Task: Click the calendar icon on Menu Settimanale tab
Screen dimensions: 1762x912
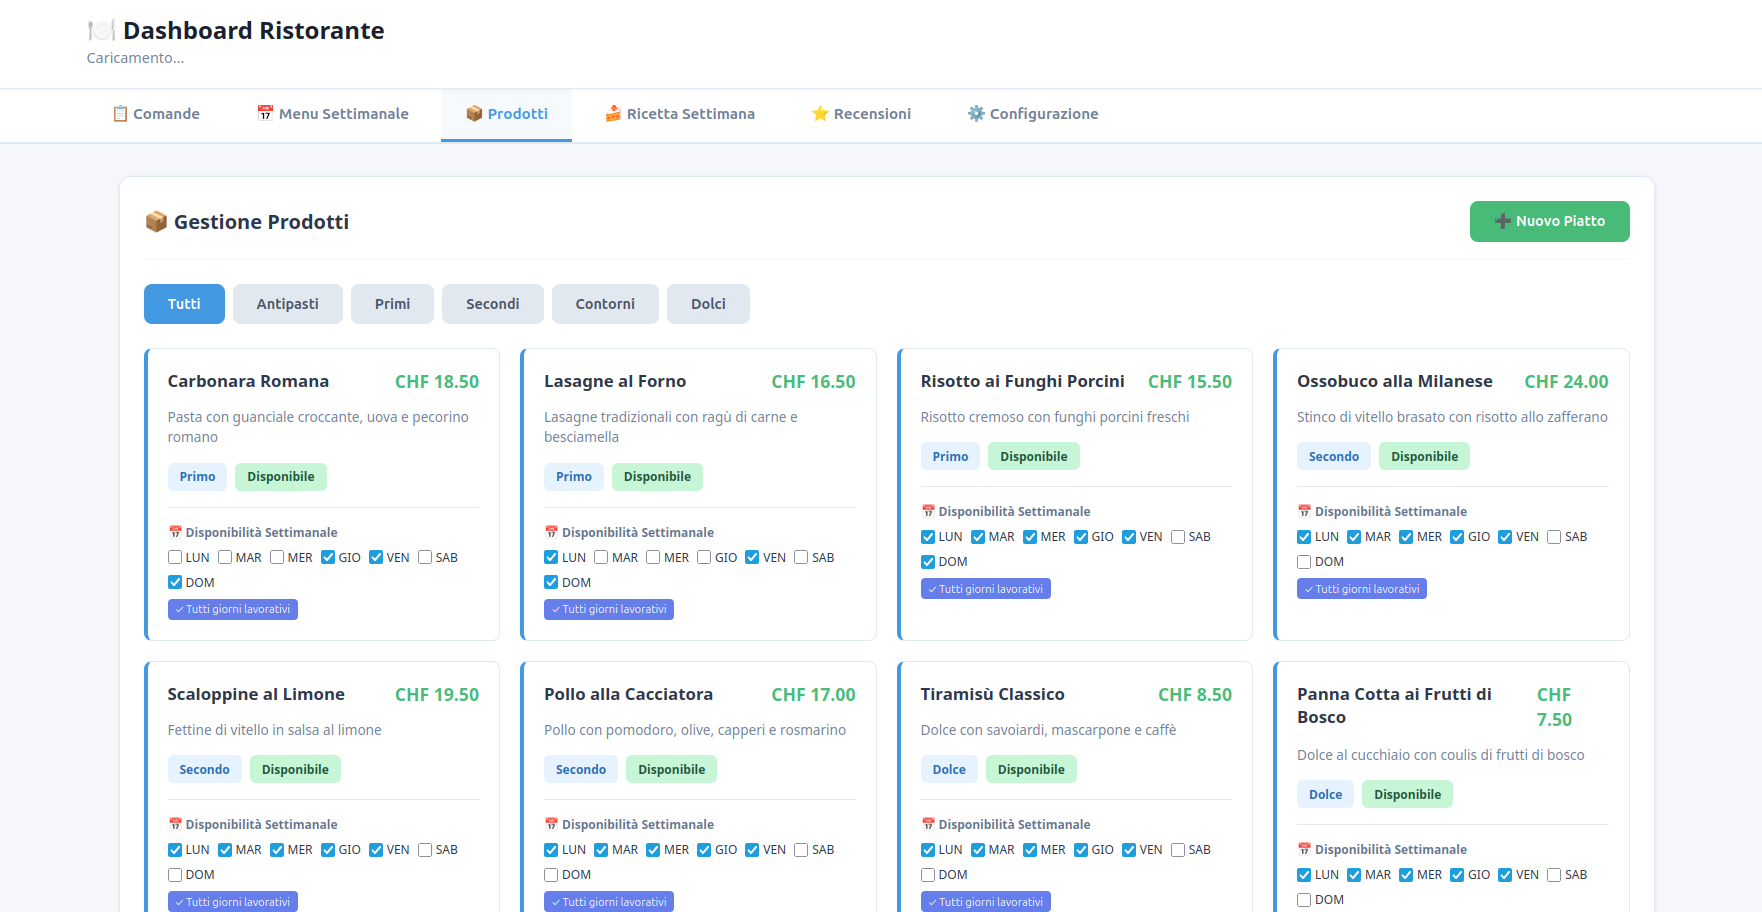Action: 264,113
